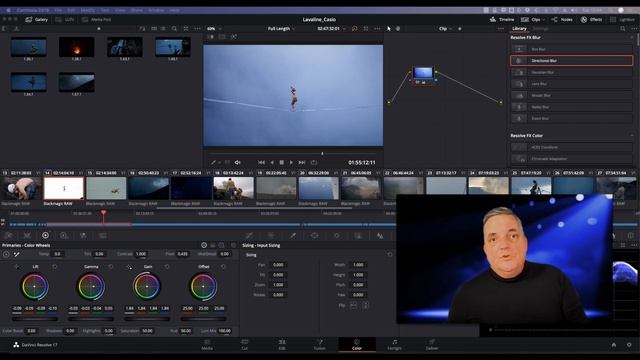Click the viewer scrub bar playhead

click(322, 154)
